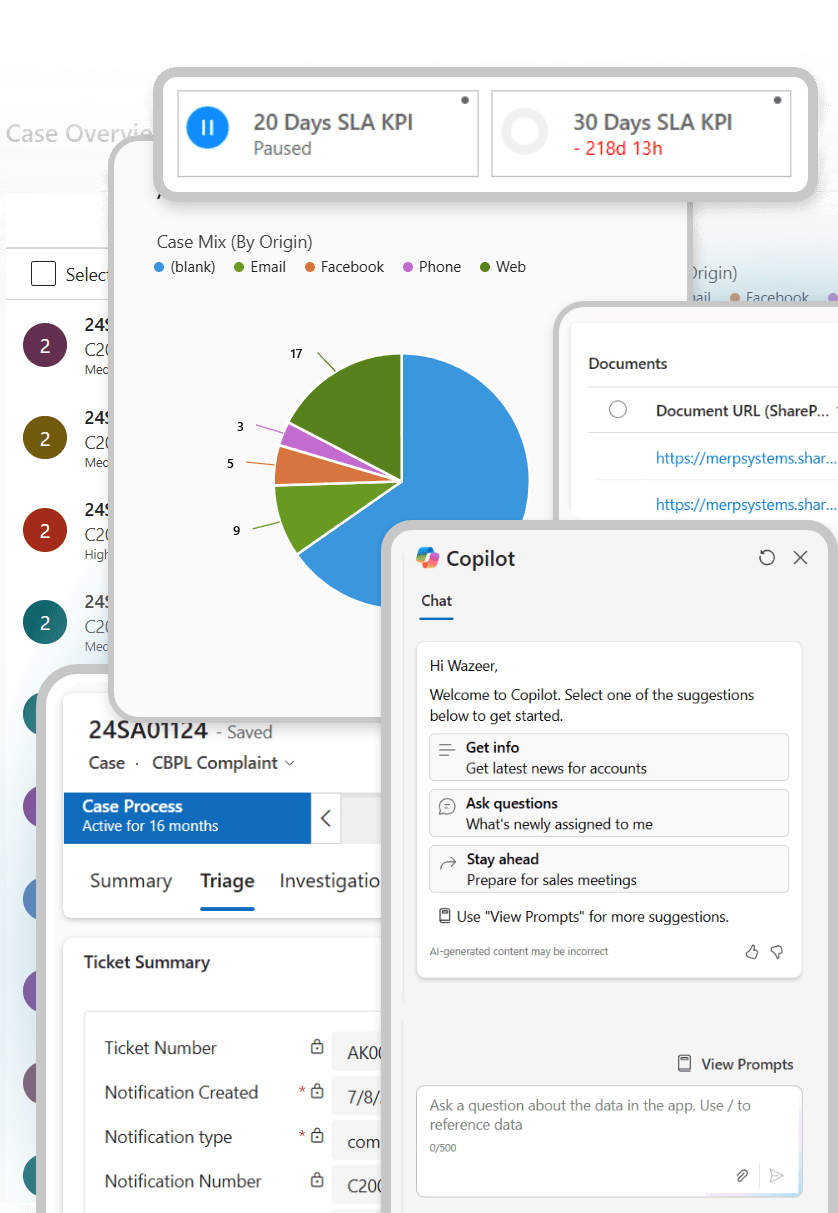Click the View Prompts icon
This screenshot has width=838, height=1213.
(686, 1064)
